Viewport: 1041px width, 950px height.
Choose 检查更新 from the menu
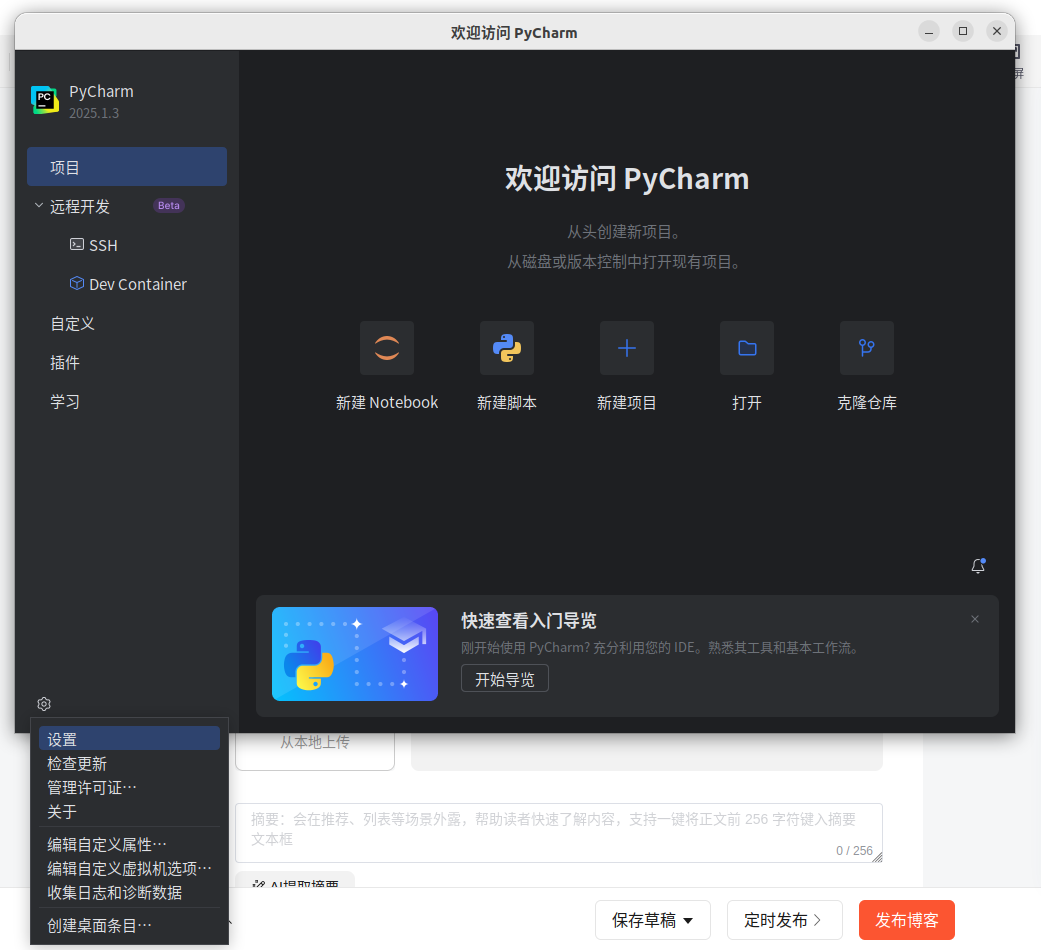coord(77,763)
